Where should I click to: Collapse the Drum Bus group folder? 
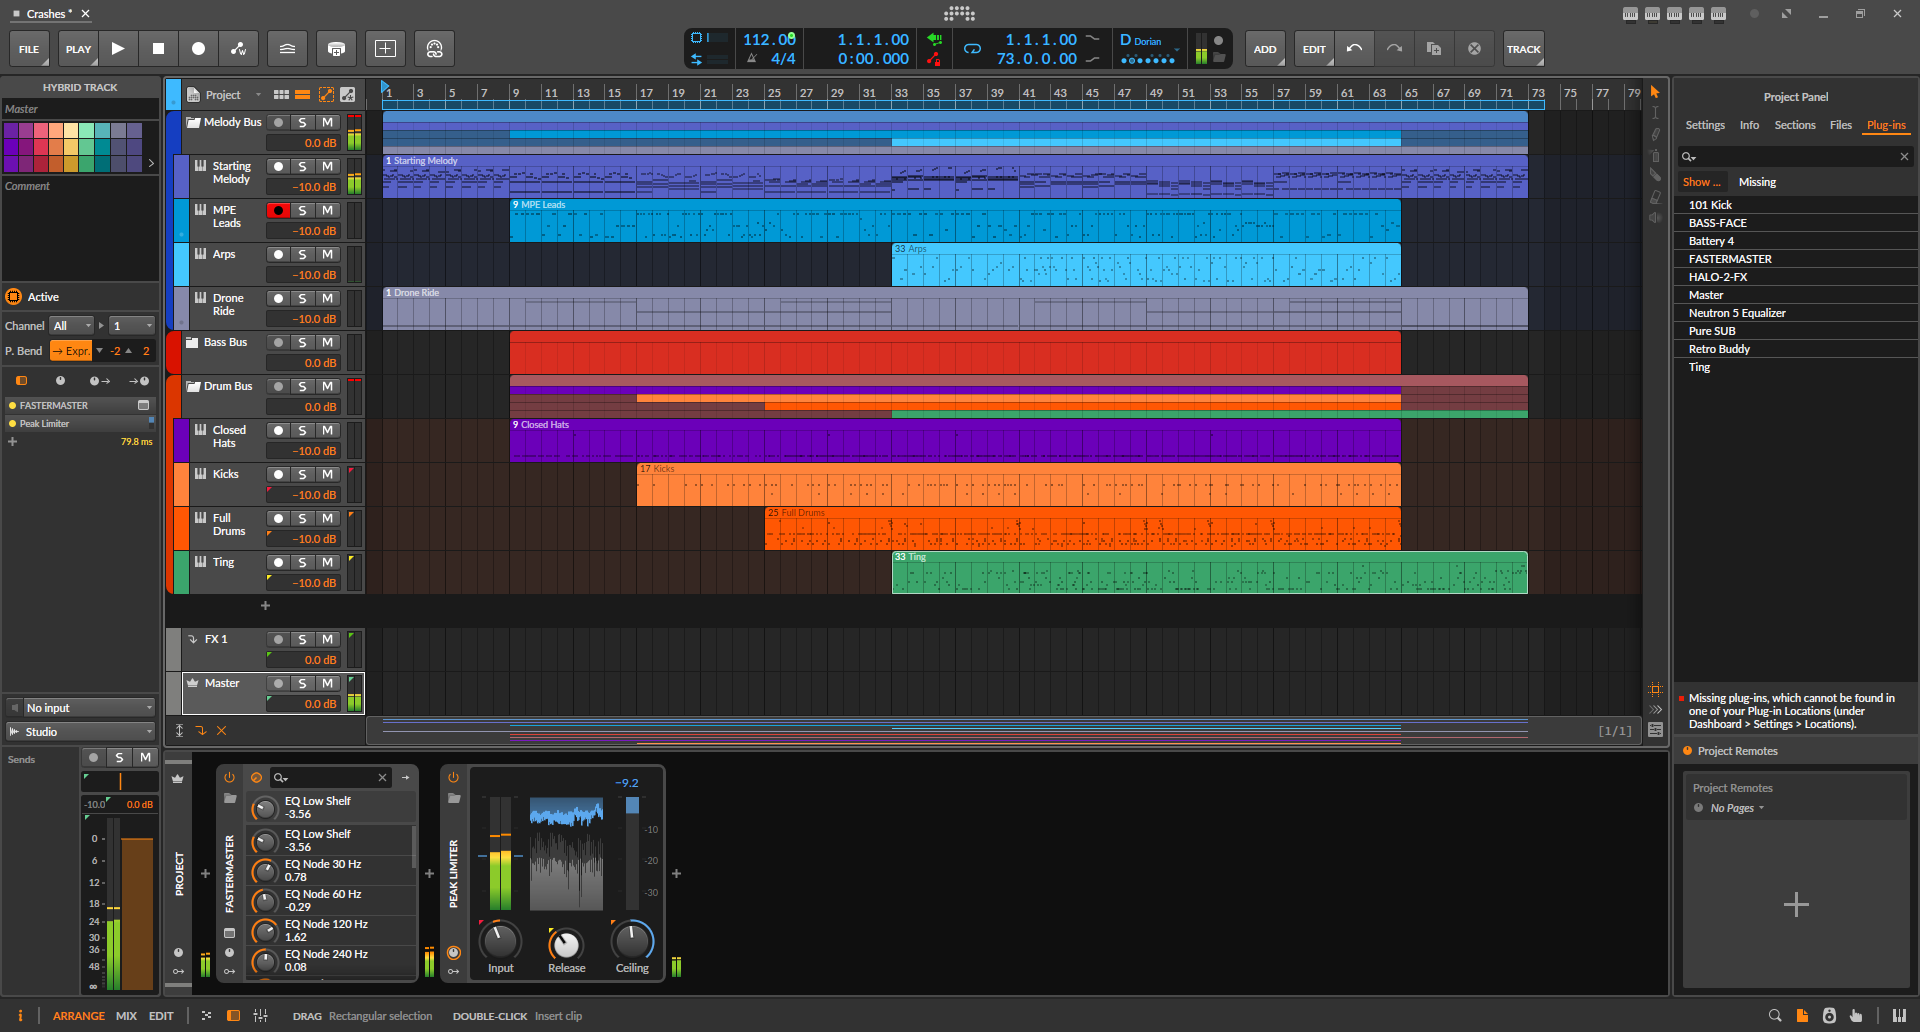click(194, 386)
